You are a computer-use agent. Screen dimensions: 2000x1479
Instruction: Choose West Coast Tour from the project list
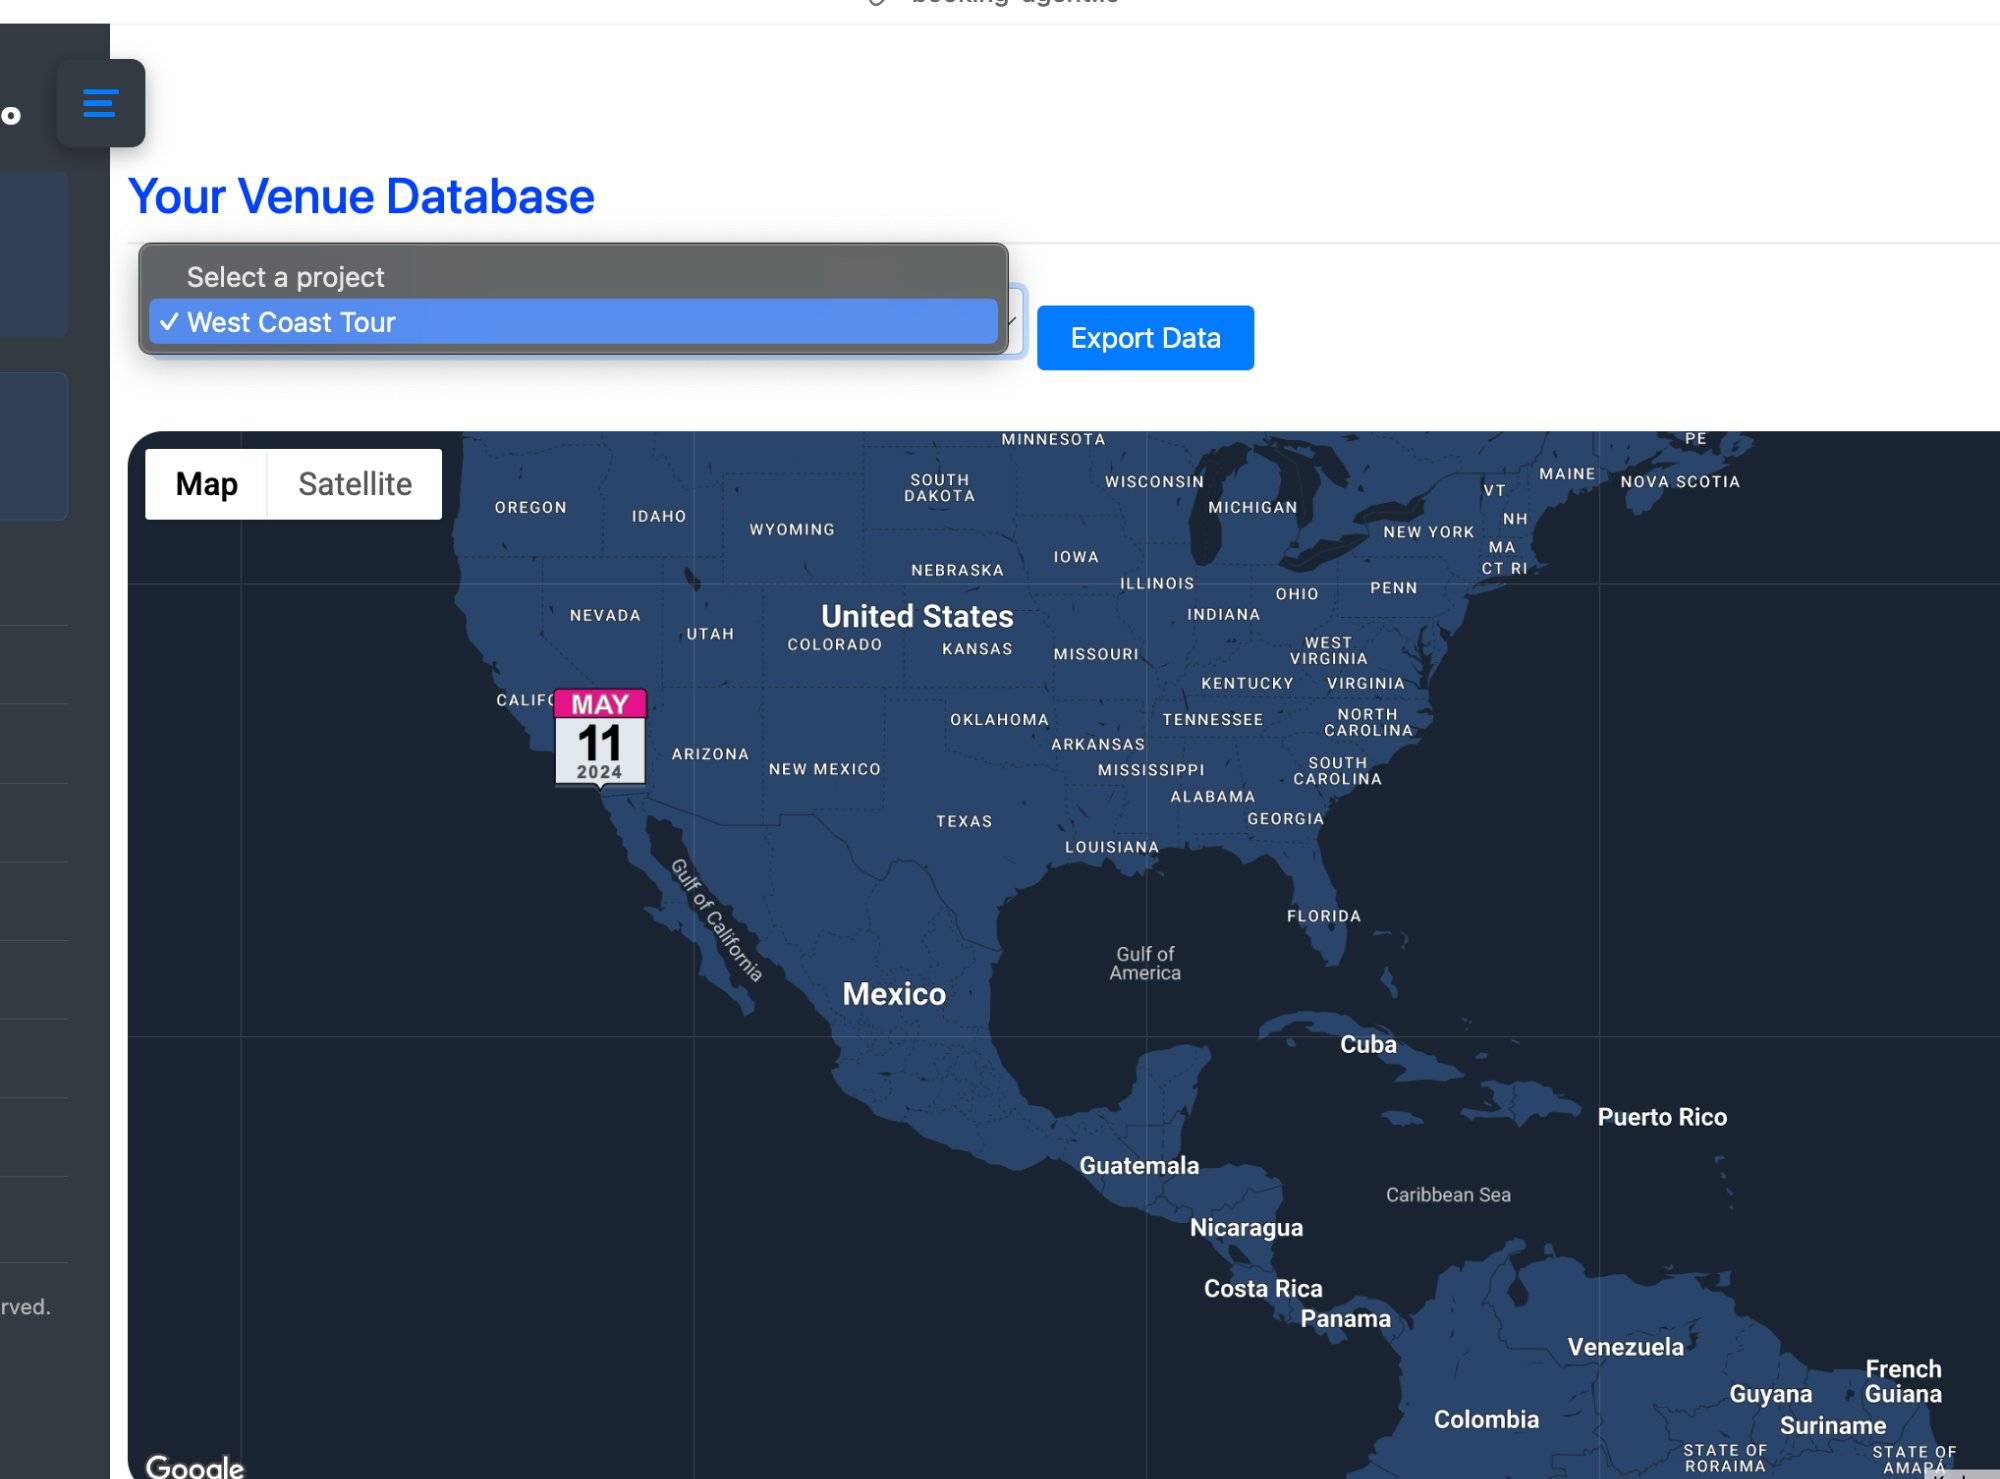click(290, 322)
